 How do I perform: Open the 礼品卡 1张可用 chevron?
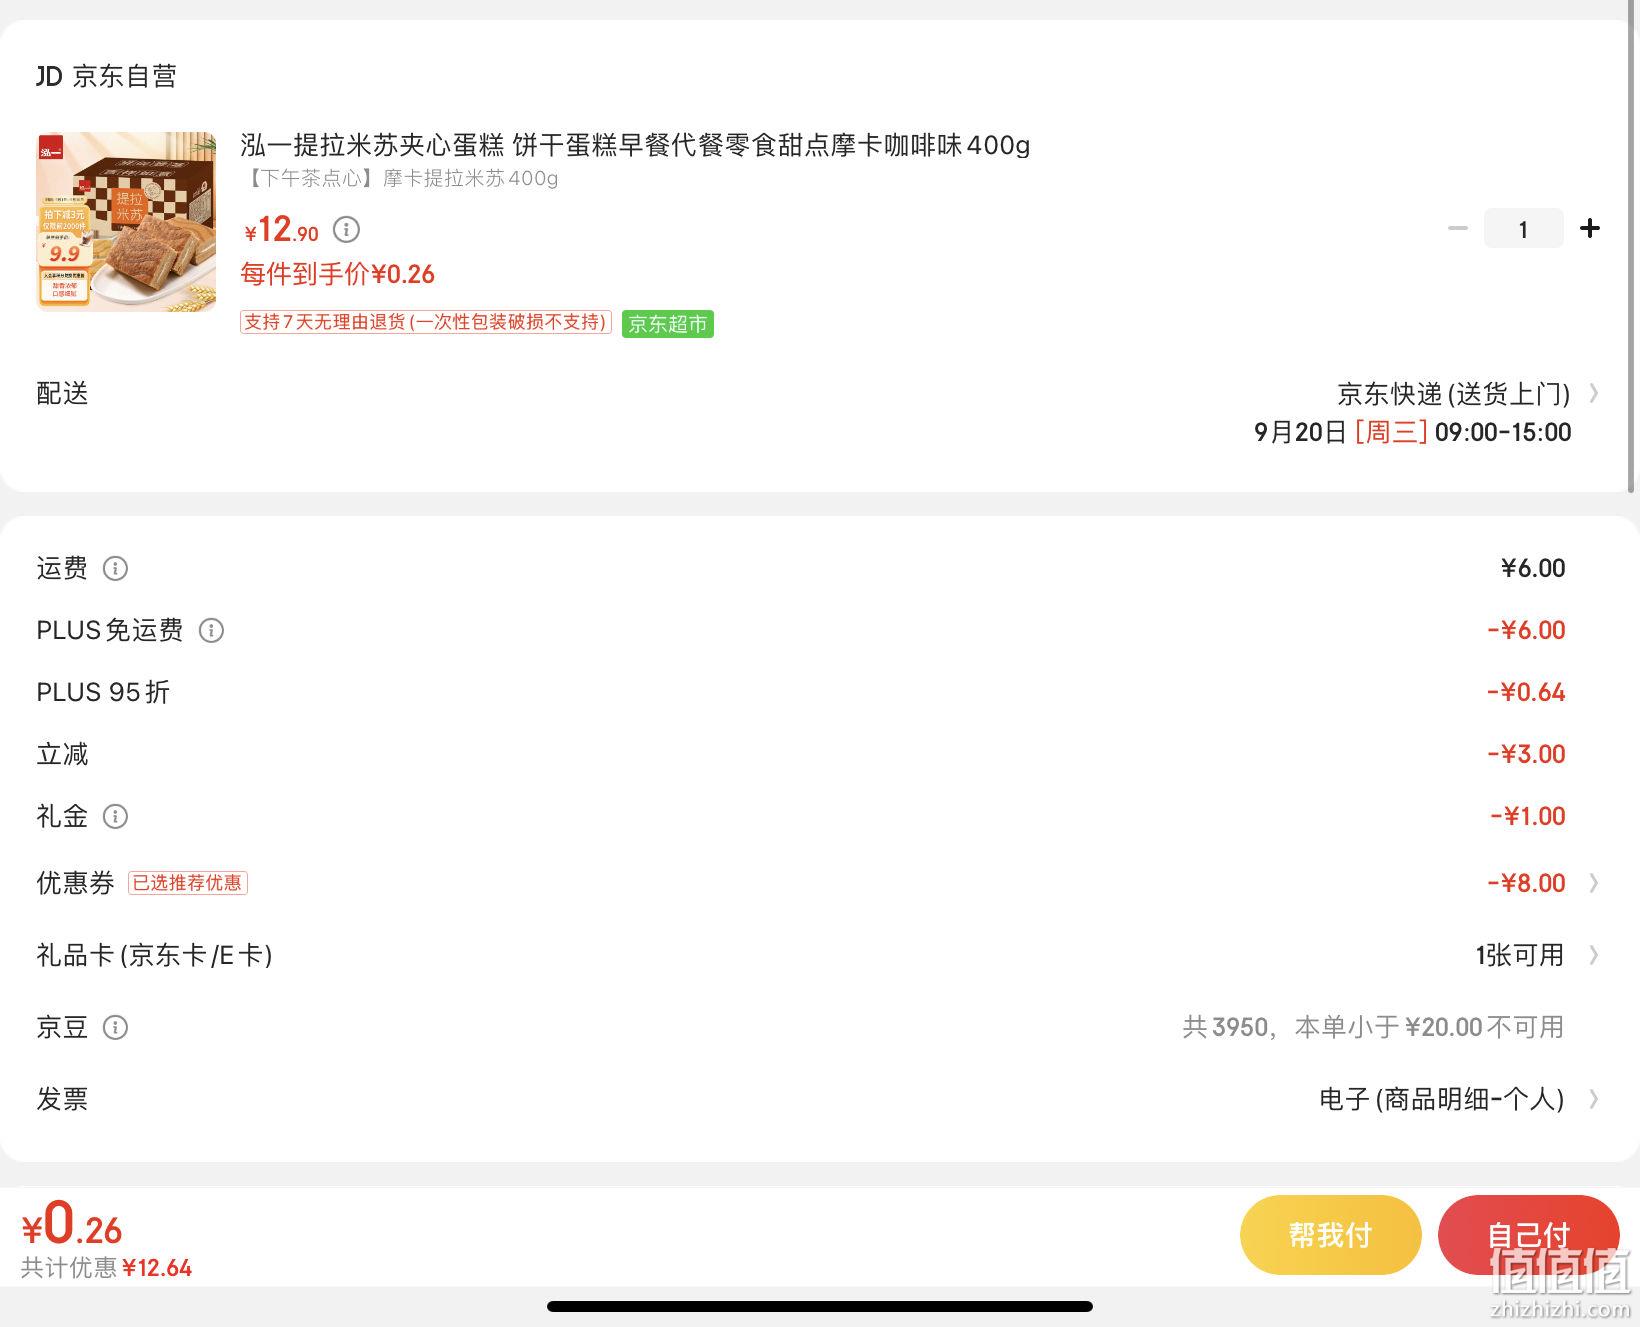click(1594, 955)
